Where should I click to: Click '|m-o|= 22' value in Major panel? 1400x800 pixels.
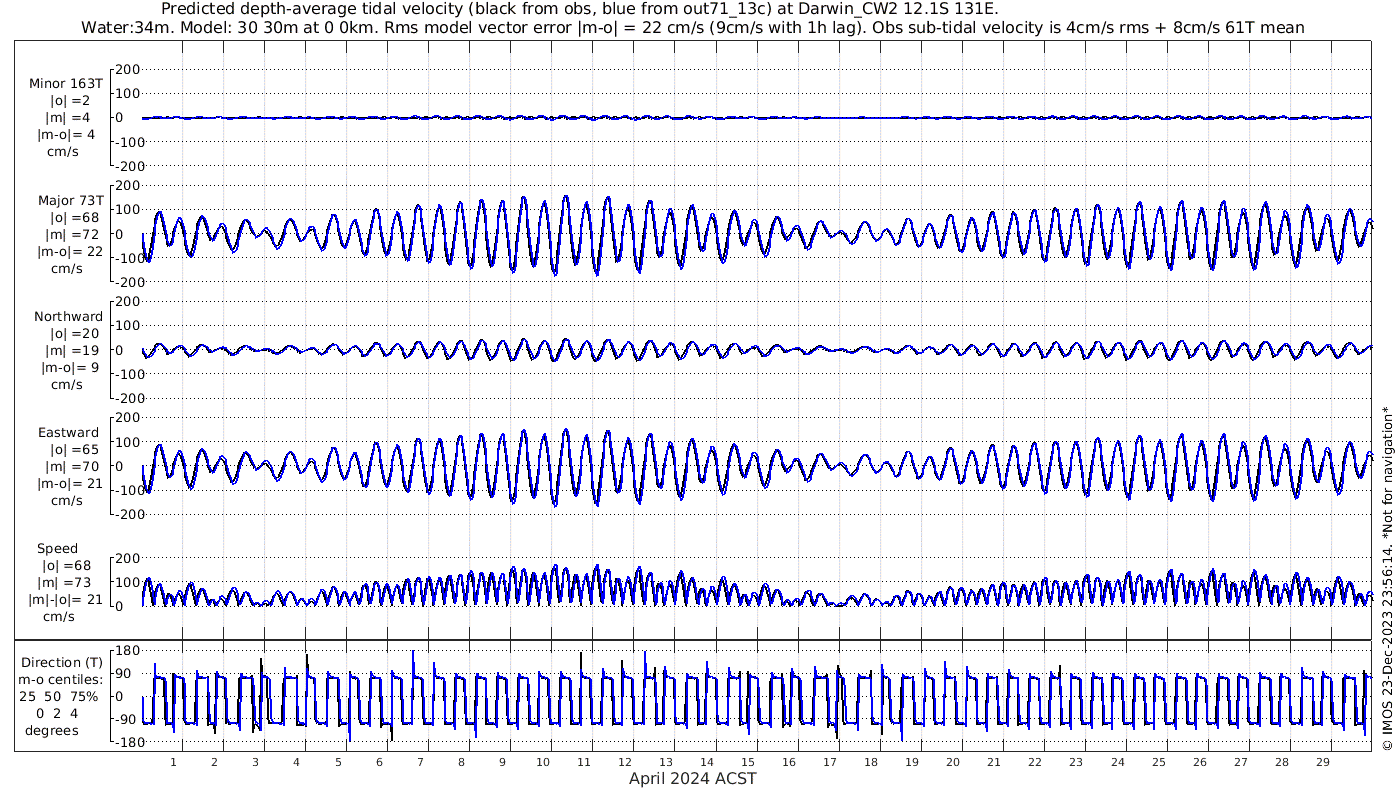click(x=70, y=252)
